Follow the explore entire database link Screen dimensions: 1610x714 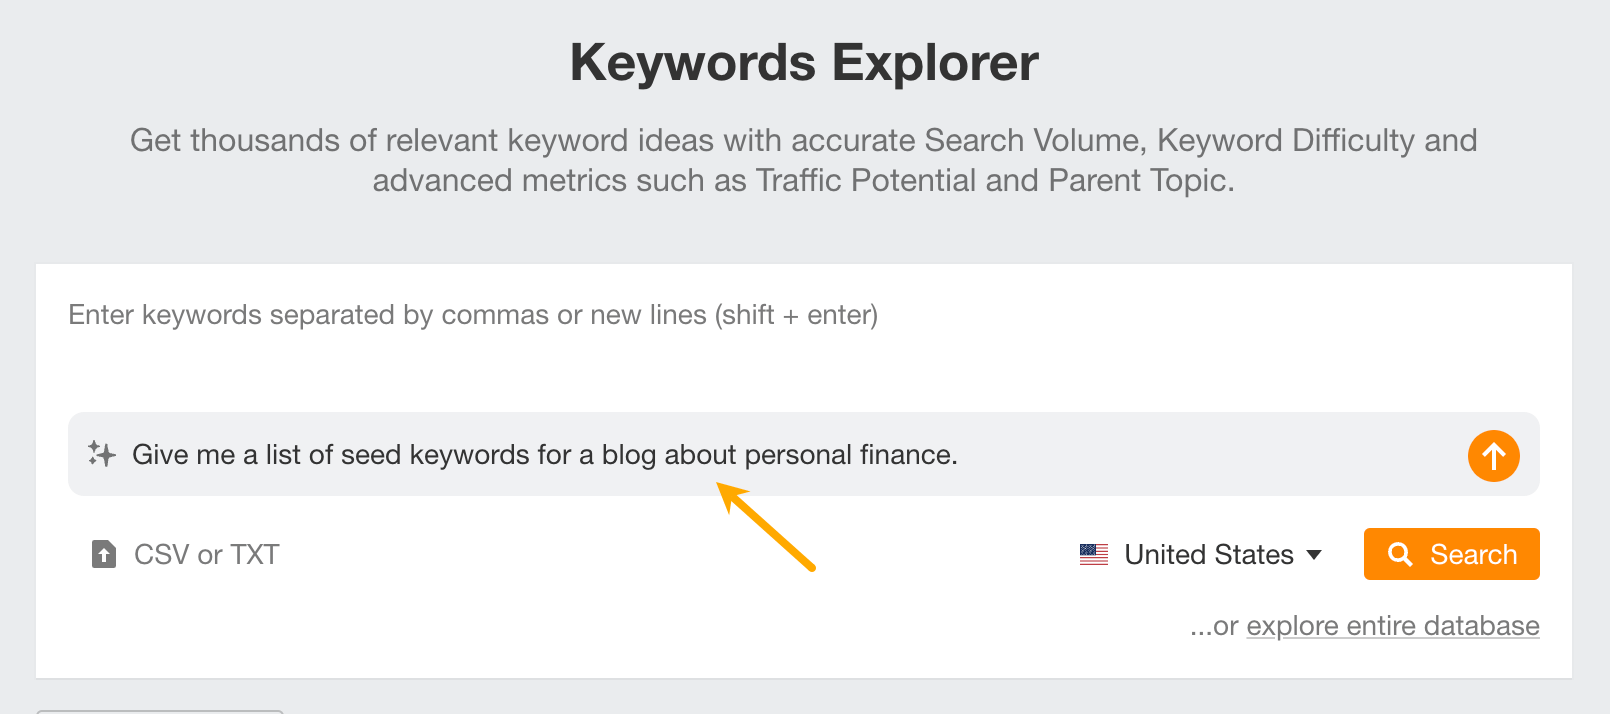[x=1392, y=625]
